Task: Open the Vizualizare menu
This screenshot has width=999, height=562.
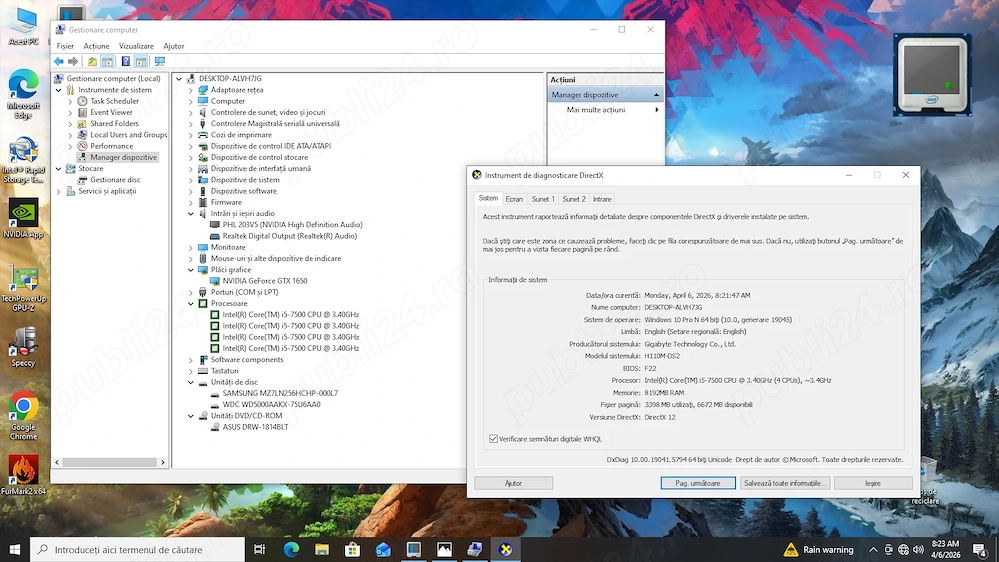Action: 136,46
